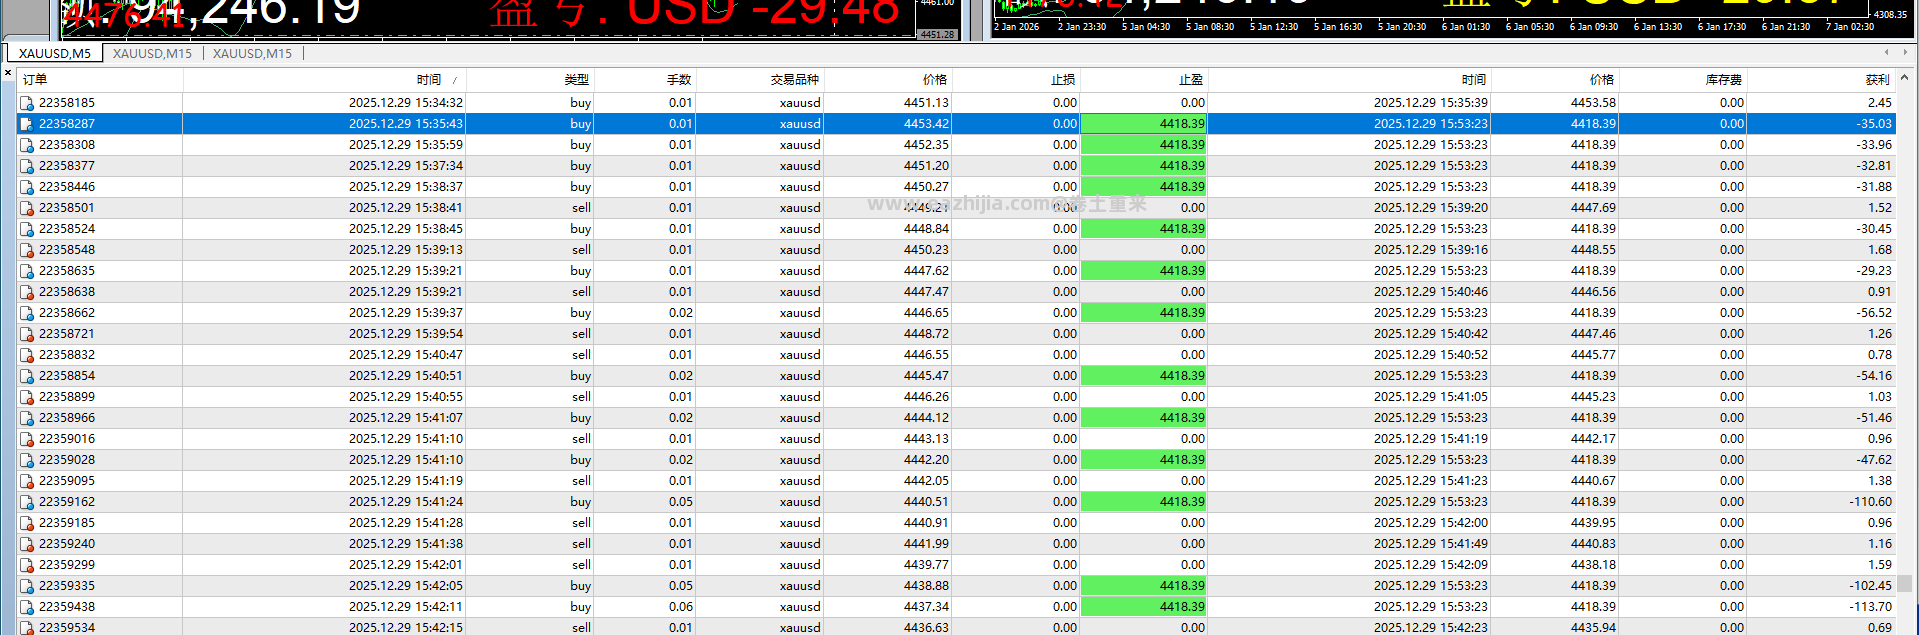Image resolution: width=1919 pixels, height=635 pixels.
Task: Select the lot size 0.06 cell
Action: [644, 607]
